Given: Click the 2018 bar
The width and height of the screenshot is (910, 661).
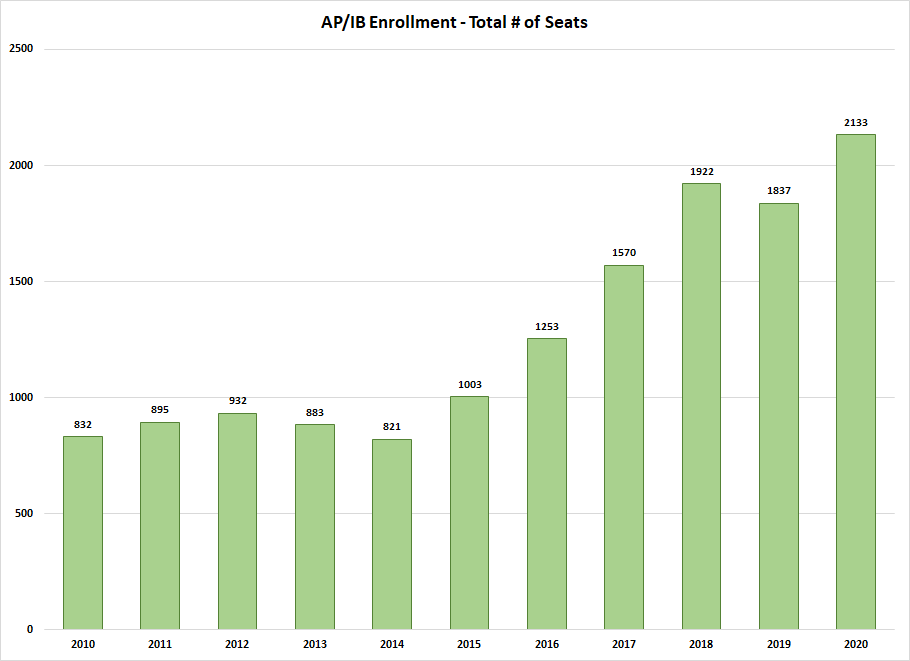Looking at the screenshot, I should point(702,406).
